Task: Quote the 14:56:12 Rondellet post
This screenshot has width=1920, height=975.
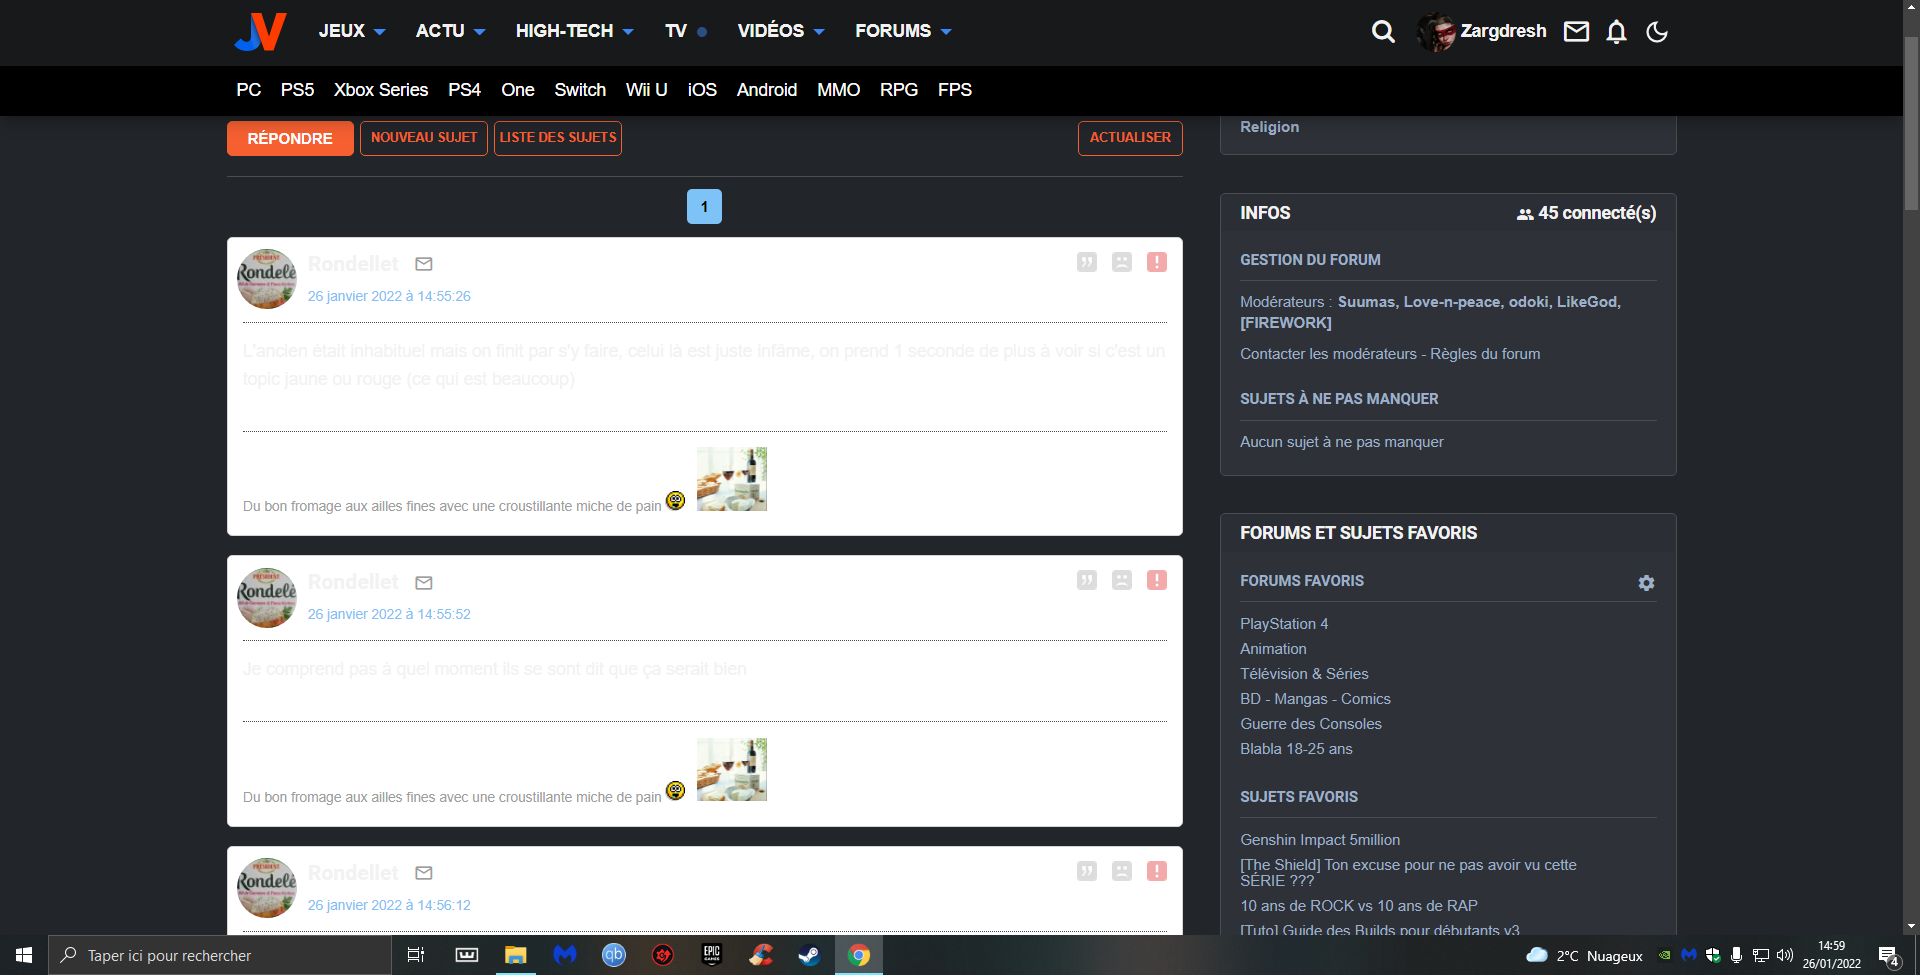Action: coord(1087,871)
